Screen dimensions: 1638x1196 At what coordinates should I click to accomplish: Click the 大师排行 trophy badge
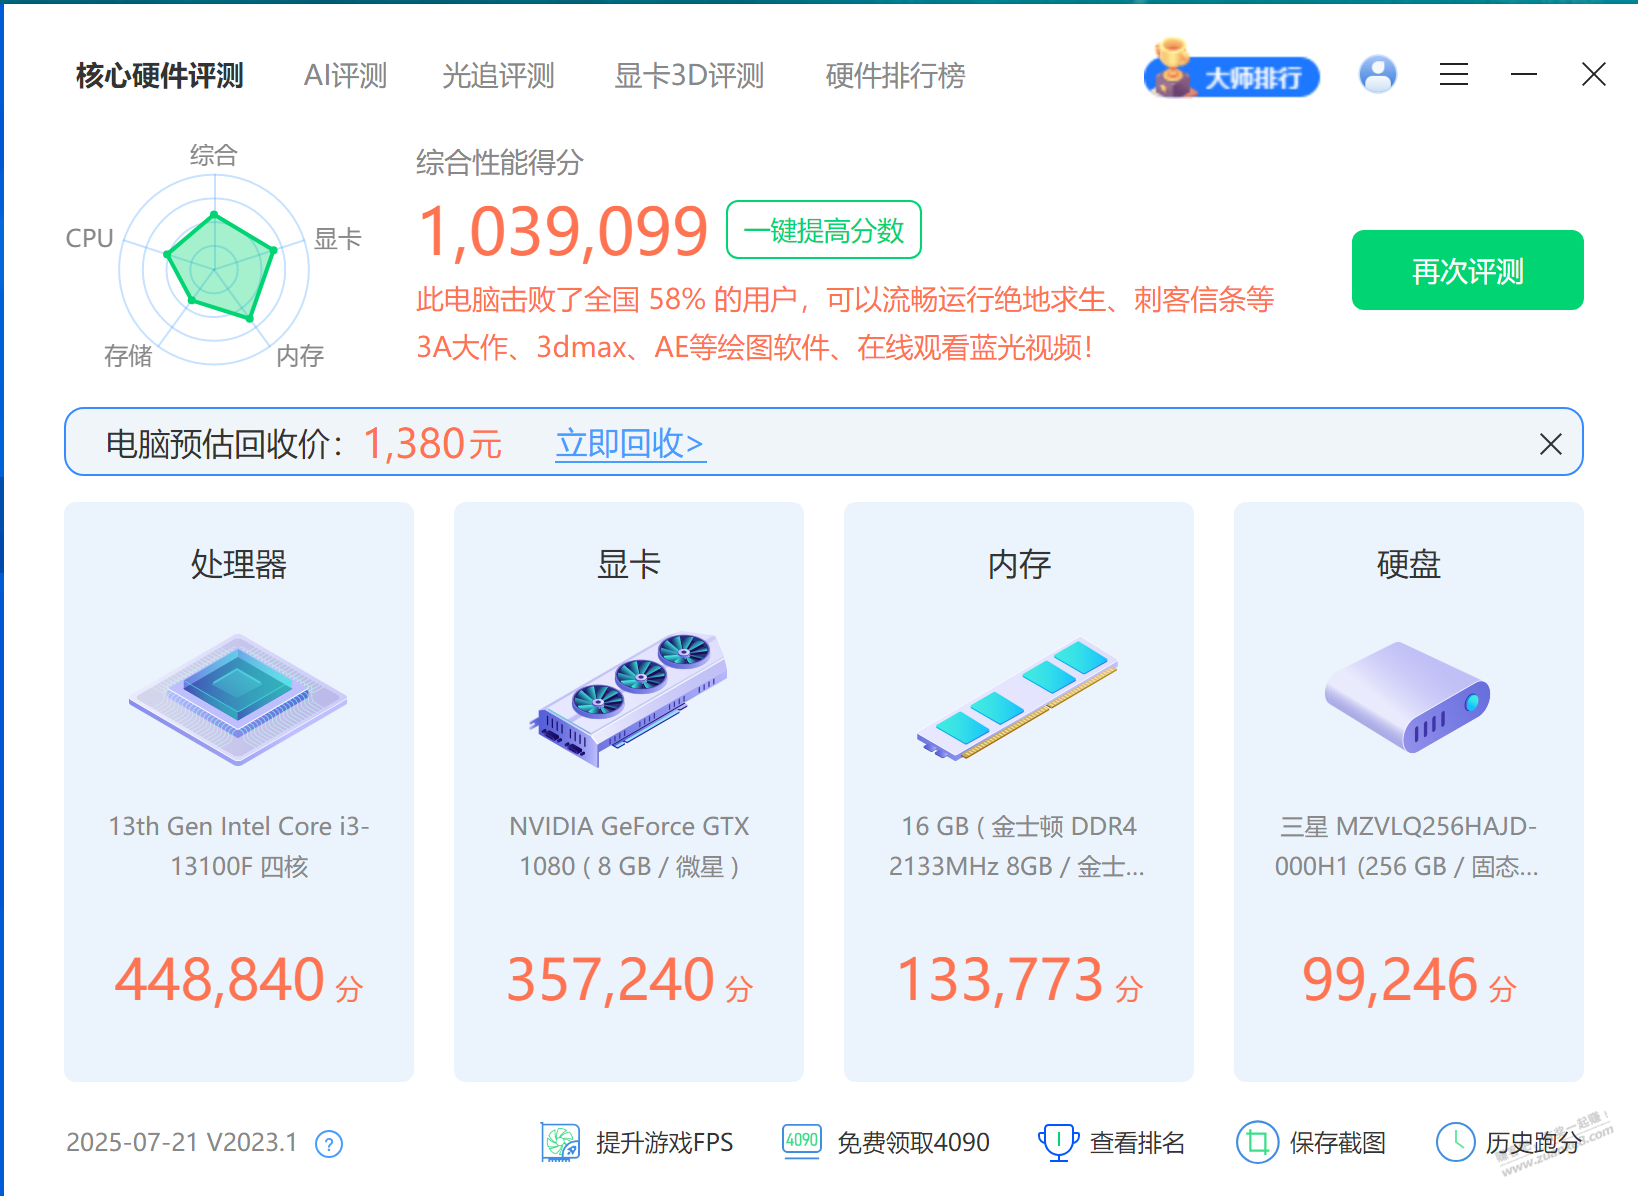click(1231, 70)
